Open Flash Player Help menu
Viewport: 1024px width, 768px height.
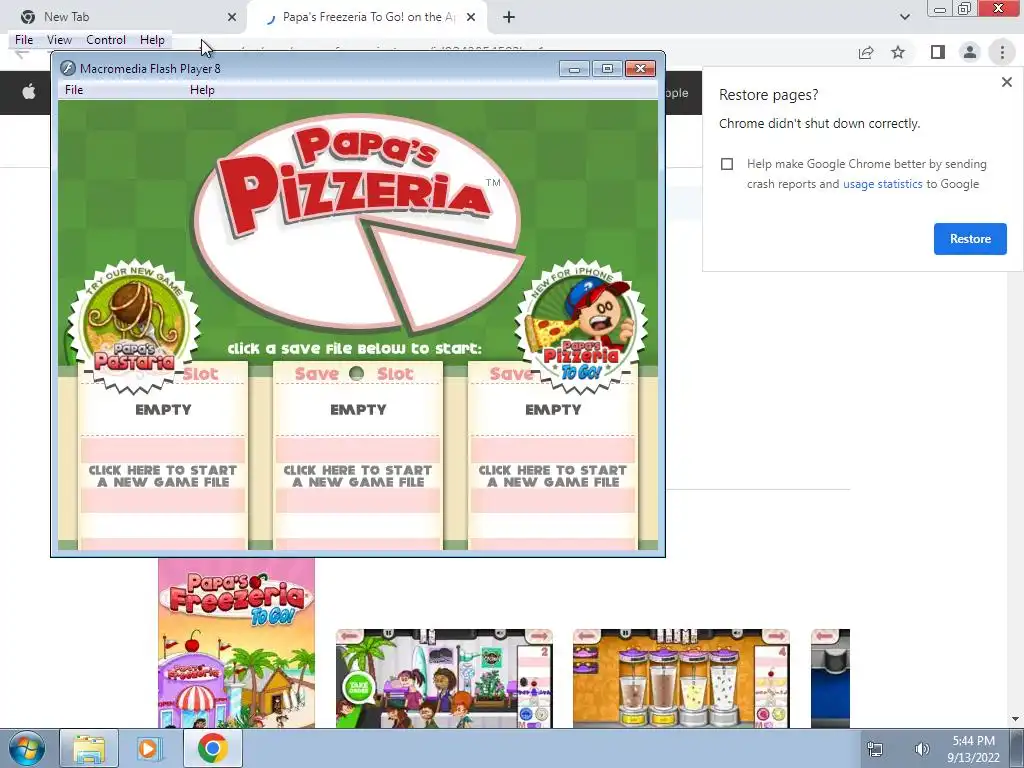click(x=202, y=90)
